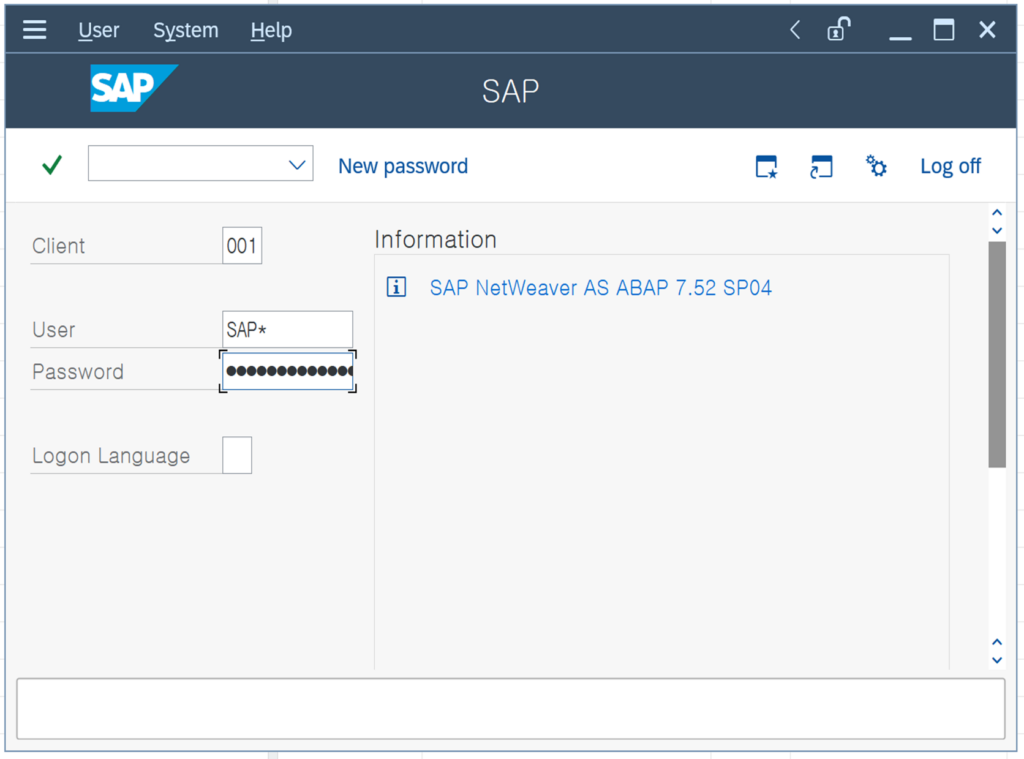Click the bottom scroll up arrow
Screen dimensions: 1024x759
tap(997, 641)
